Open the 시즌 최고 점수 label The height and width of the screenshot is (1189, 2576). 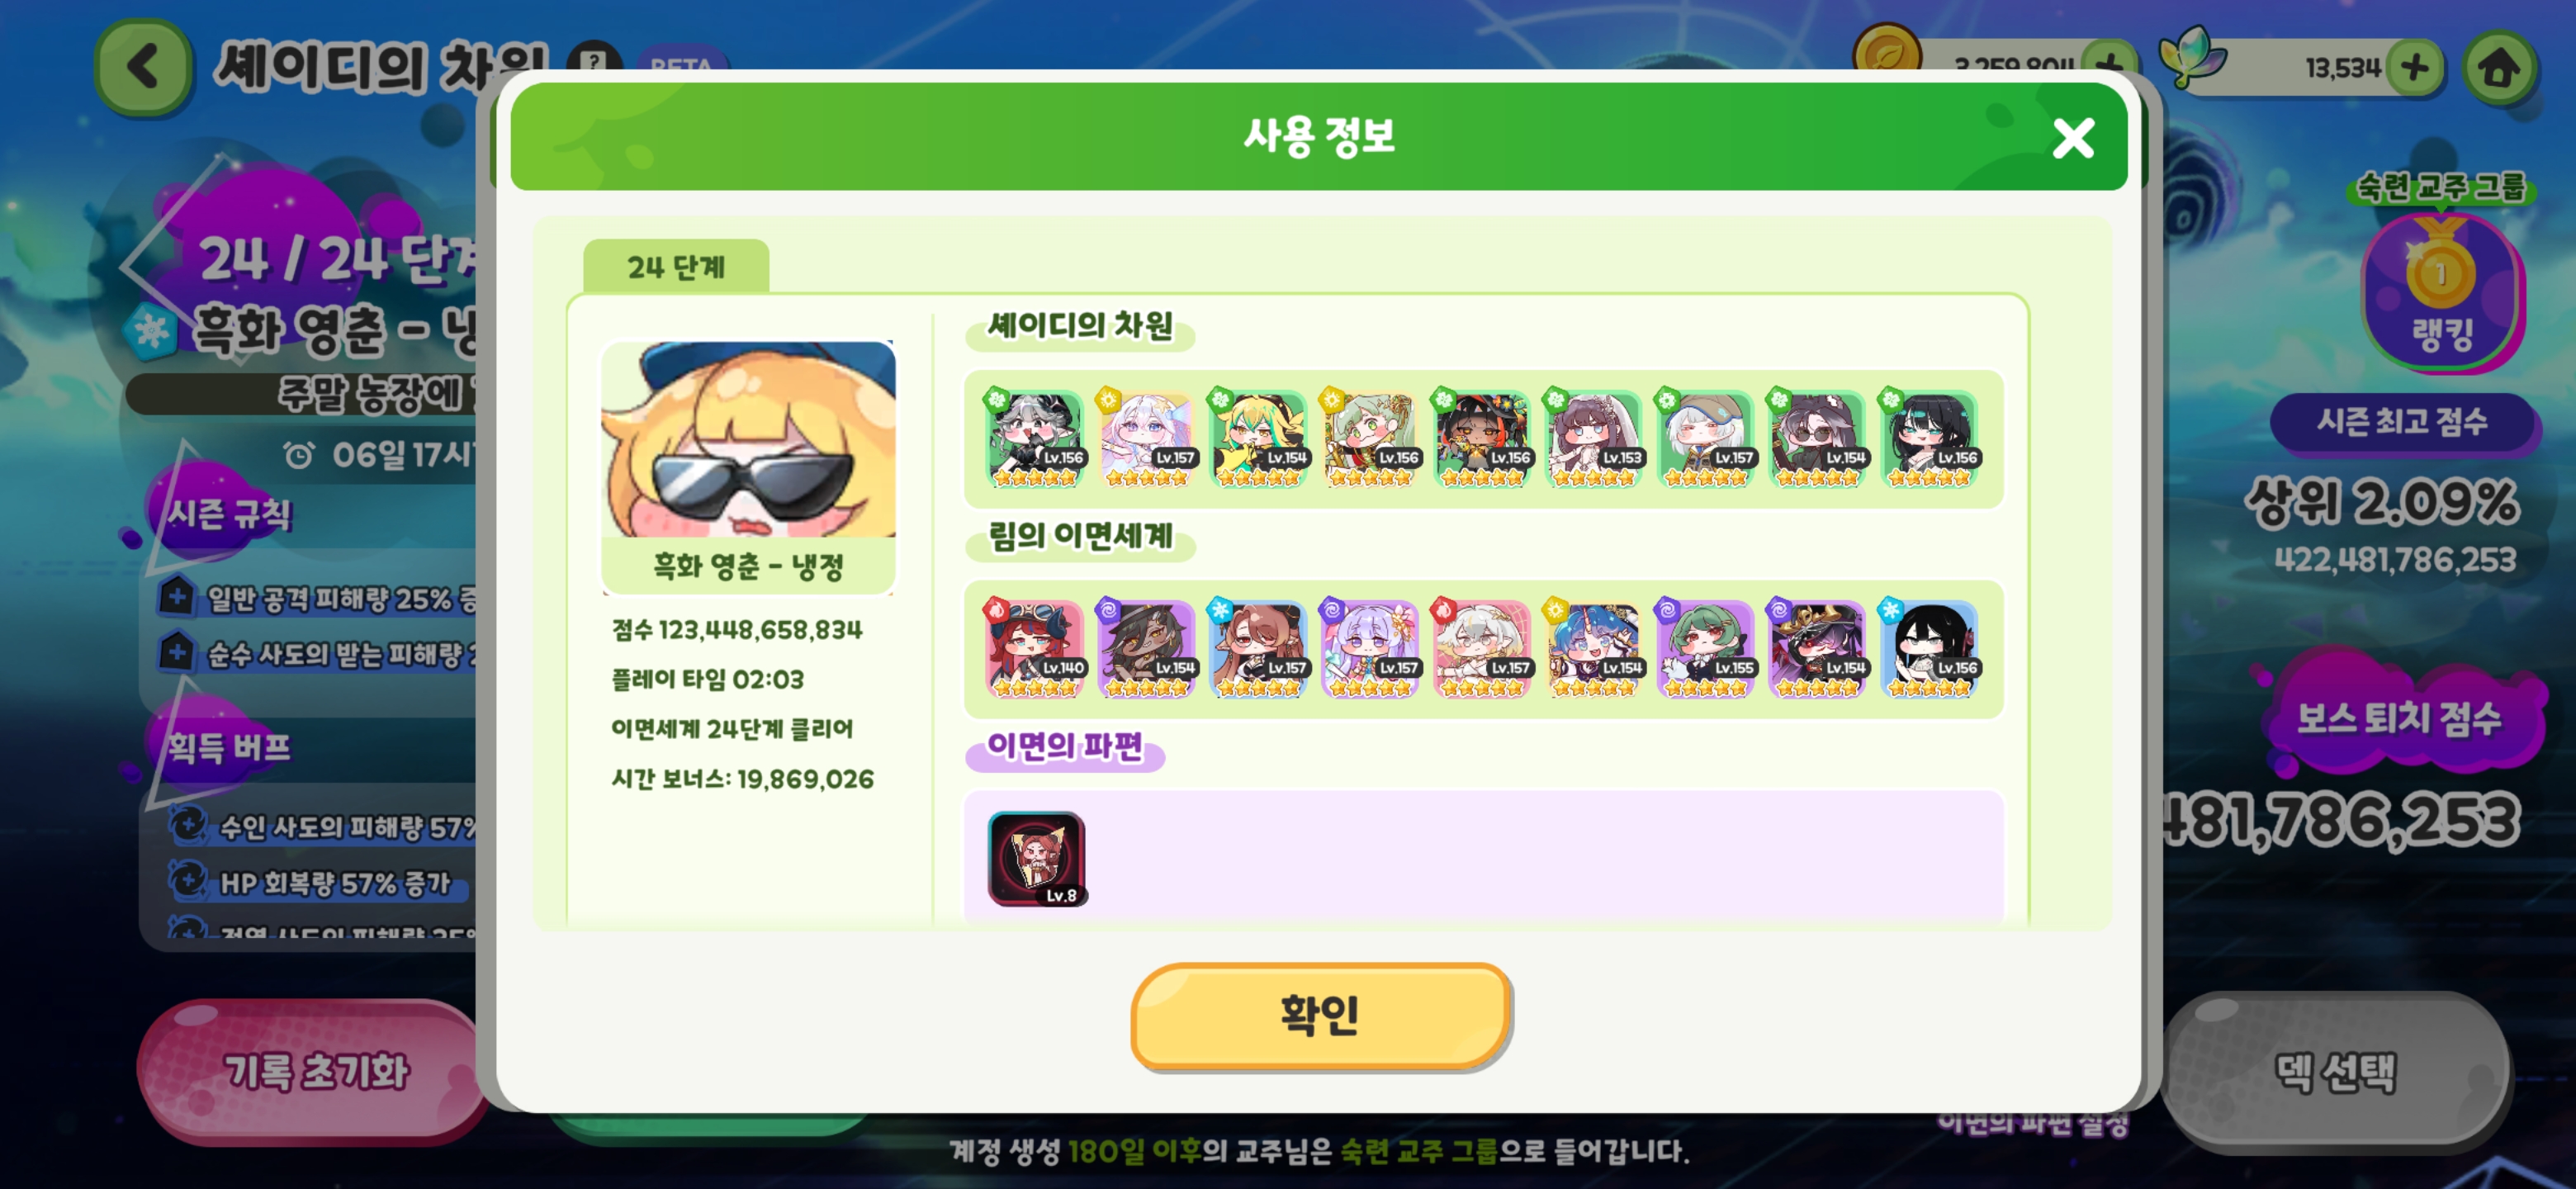(x=2402, y=421)
